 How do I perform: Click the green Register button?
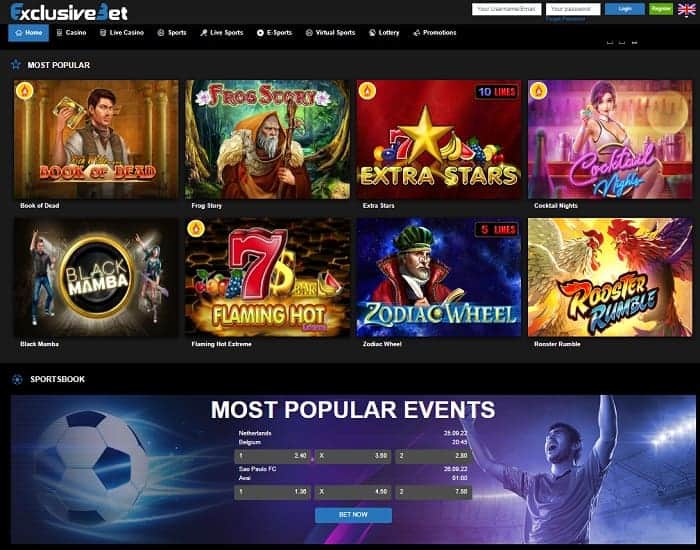(x=661, y=9)
